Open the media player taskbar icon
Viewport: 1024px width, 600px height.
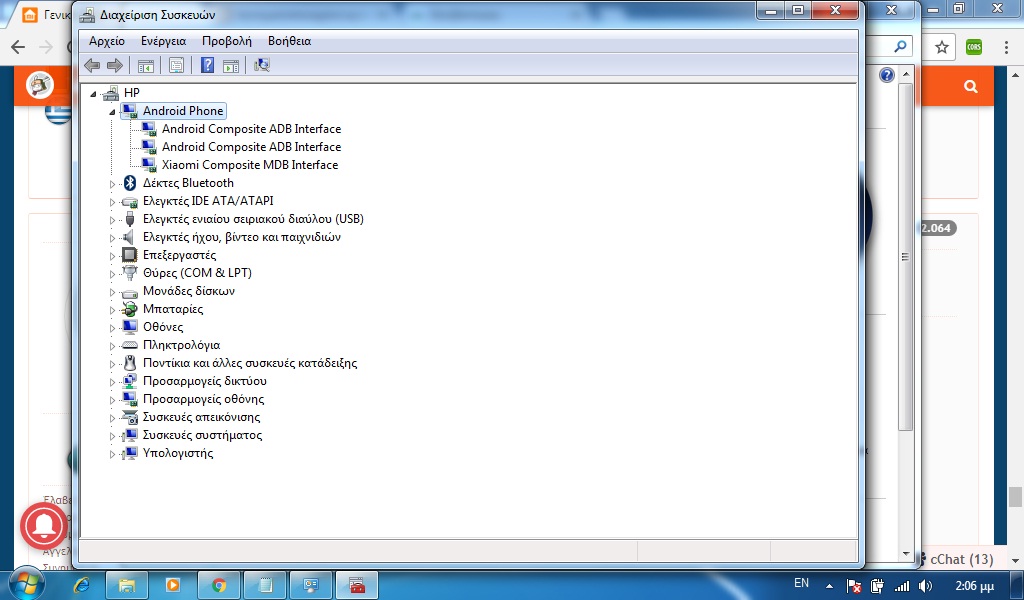pos(172,585)
